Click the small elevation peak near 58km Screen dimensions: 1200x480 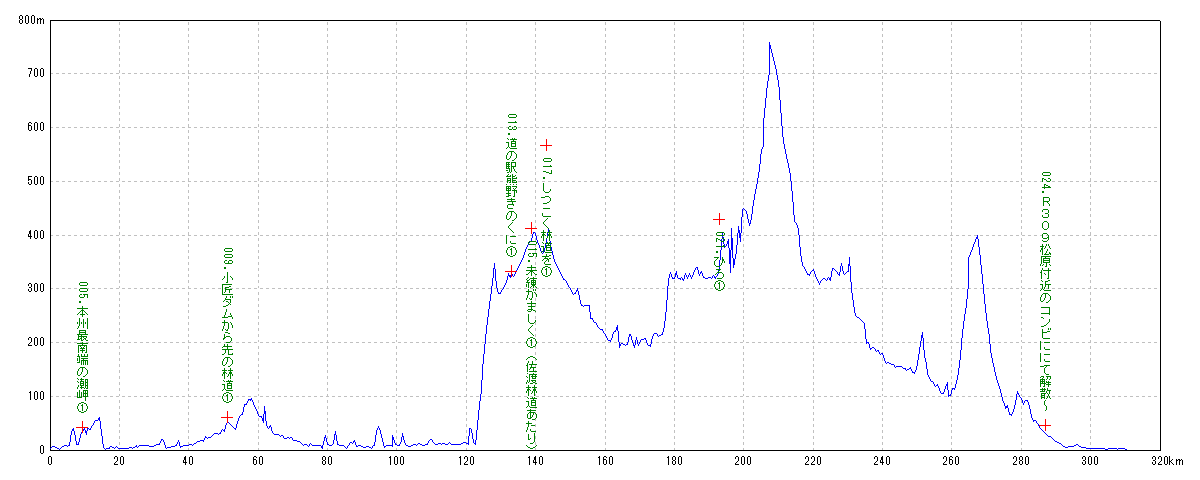tap(251, 399)
